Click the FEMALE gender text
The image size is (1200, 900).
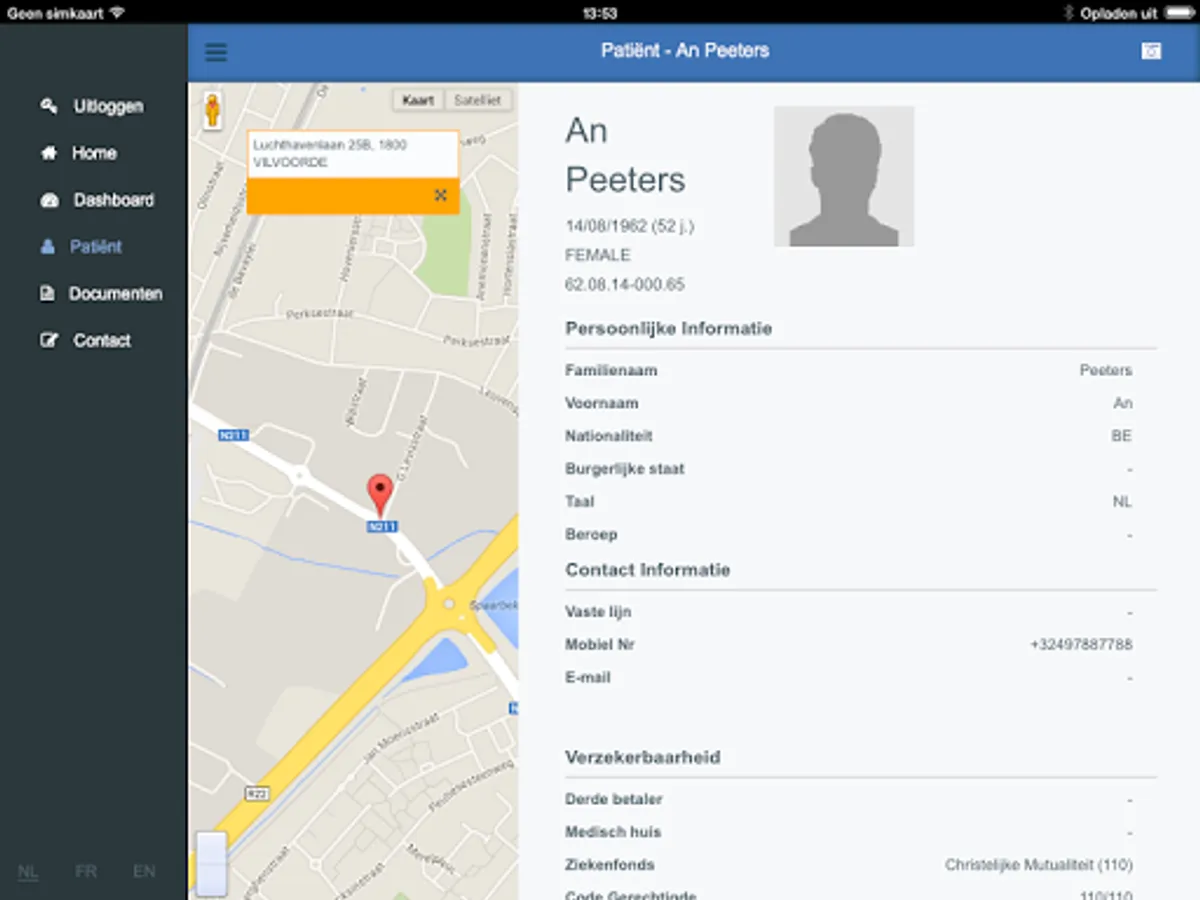tap(597, 255)
